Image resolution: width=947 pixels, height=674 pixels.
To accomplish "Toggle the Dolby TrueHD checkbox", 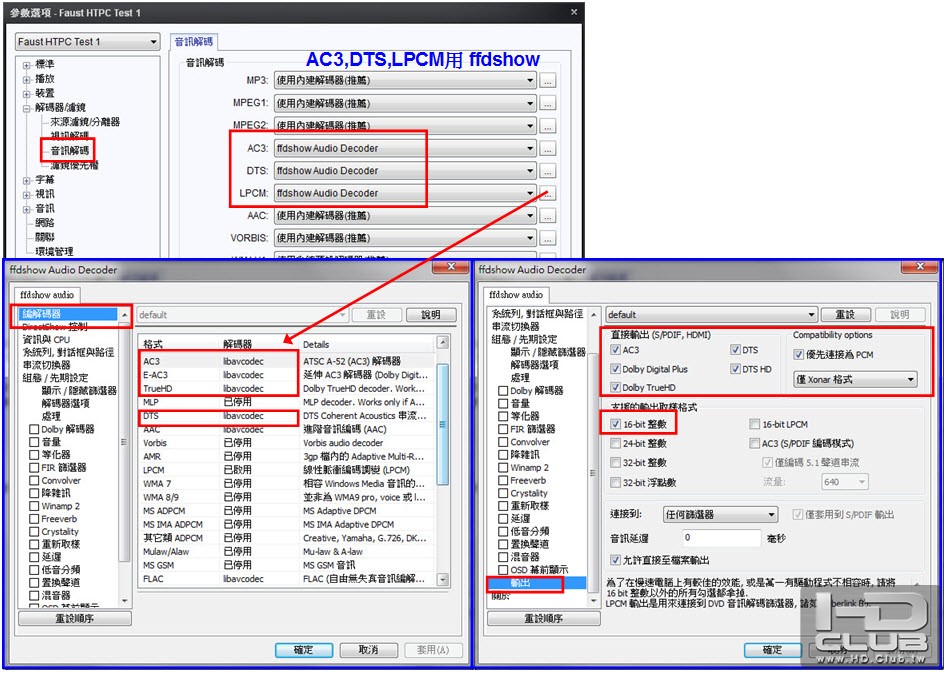I will click(x=615, y=388).
